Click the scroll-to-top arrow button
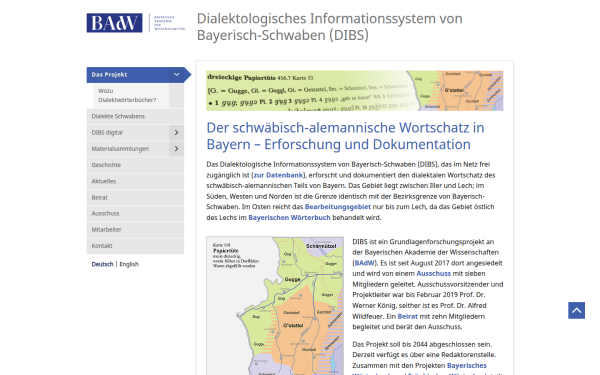 (576, 310)
